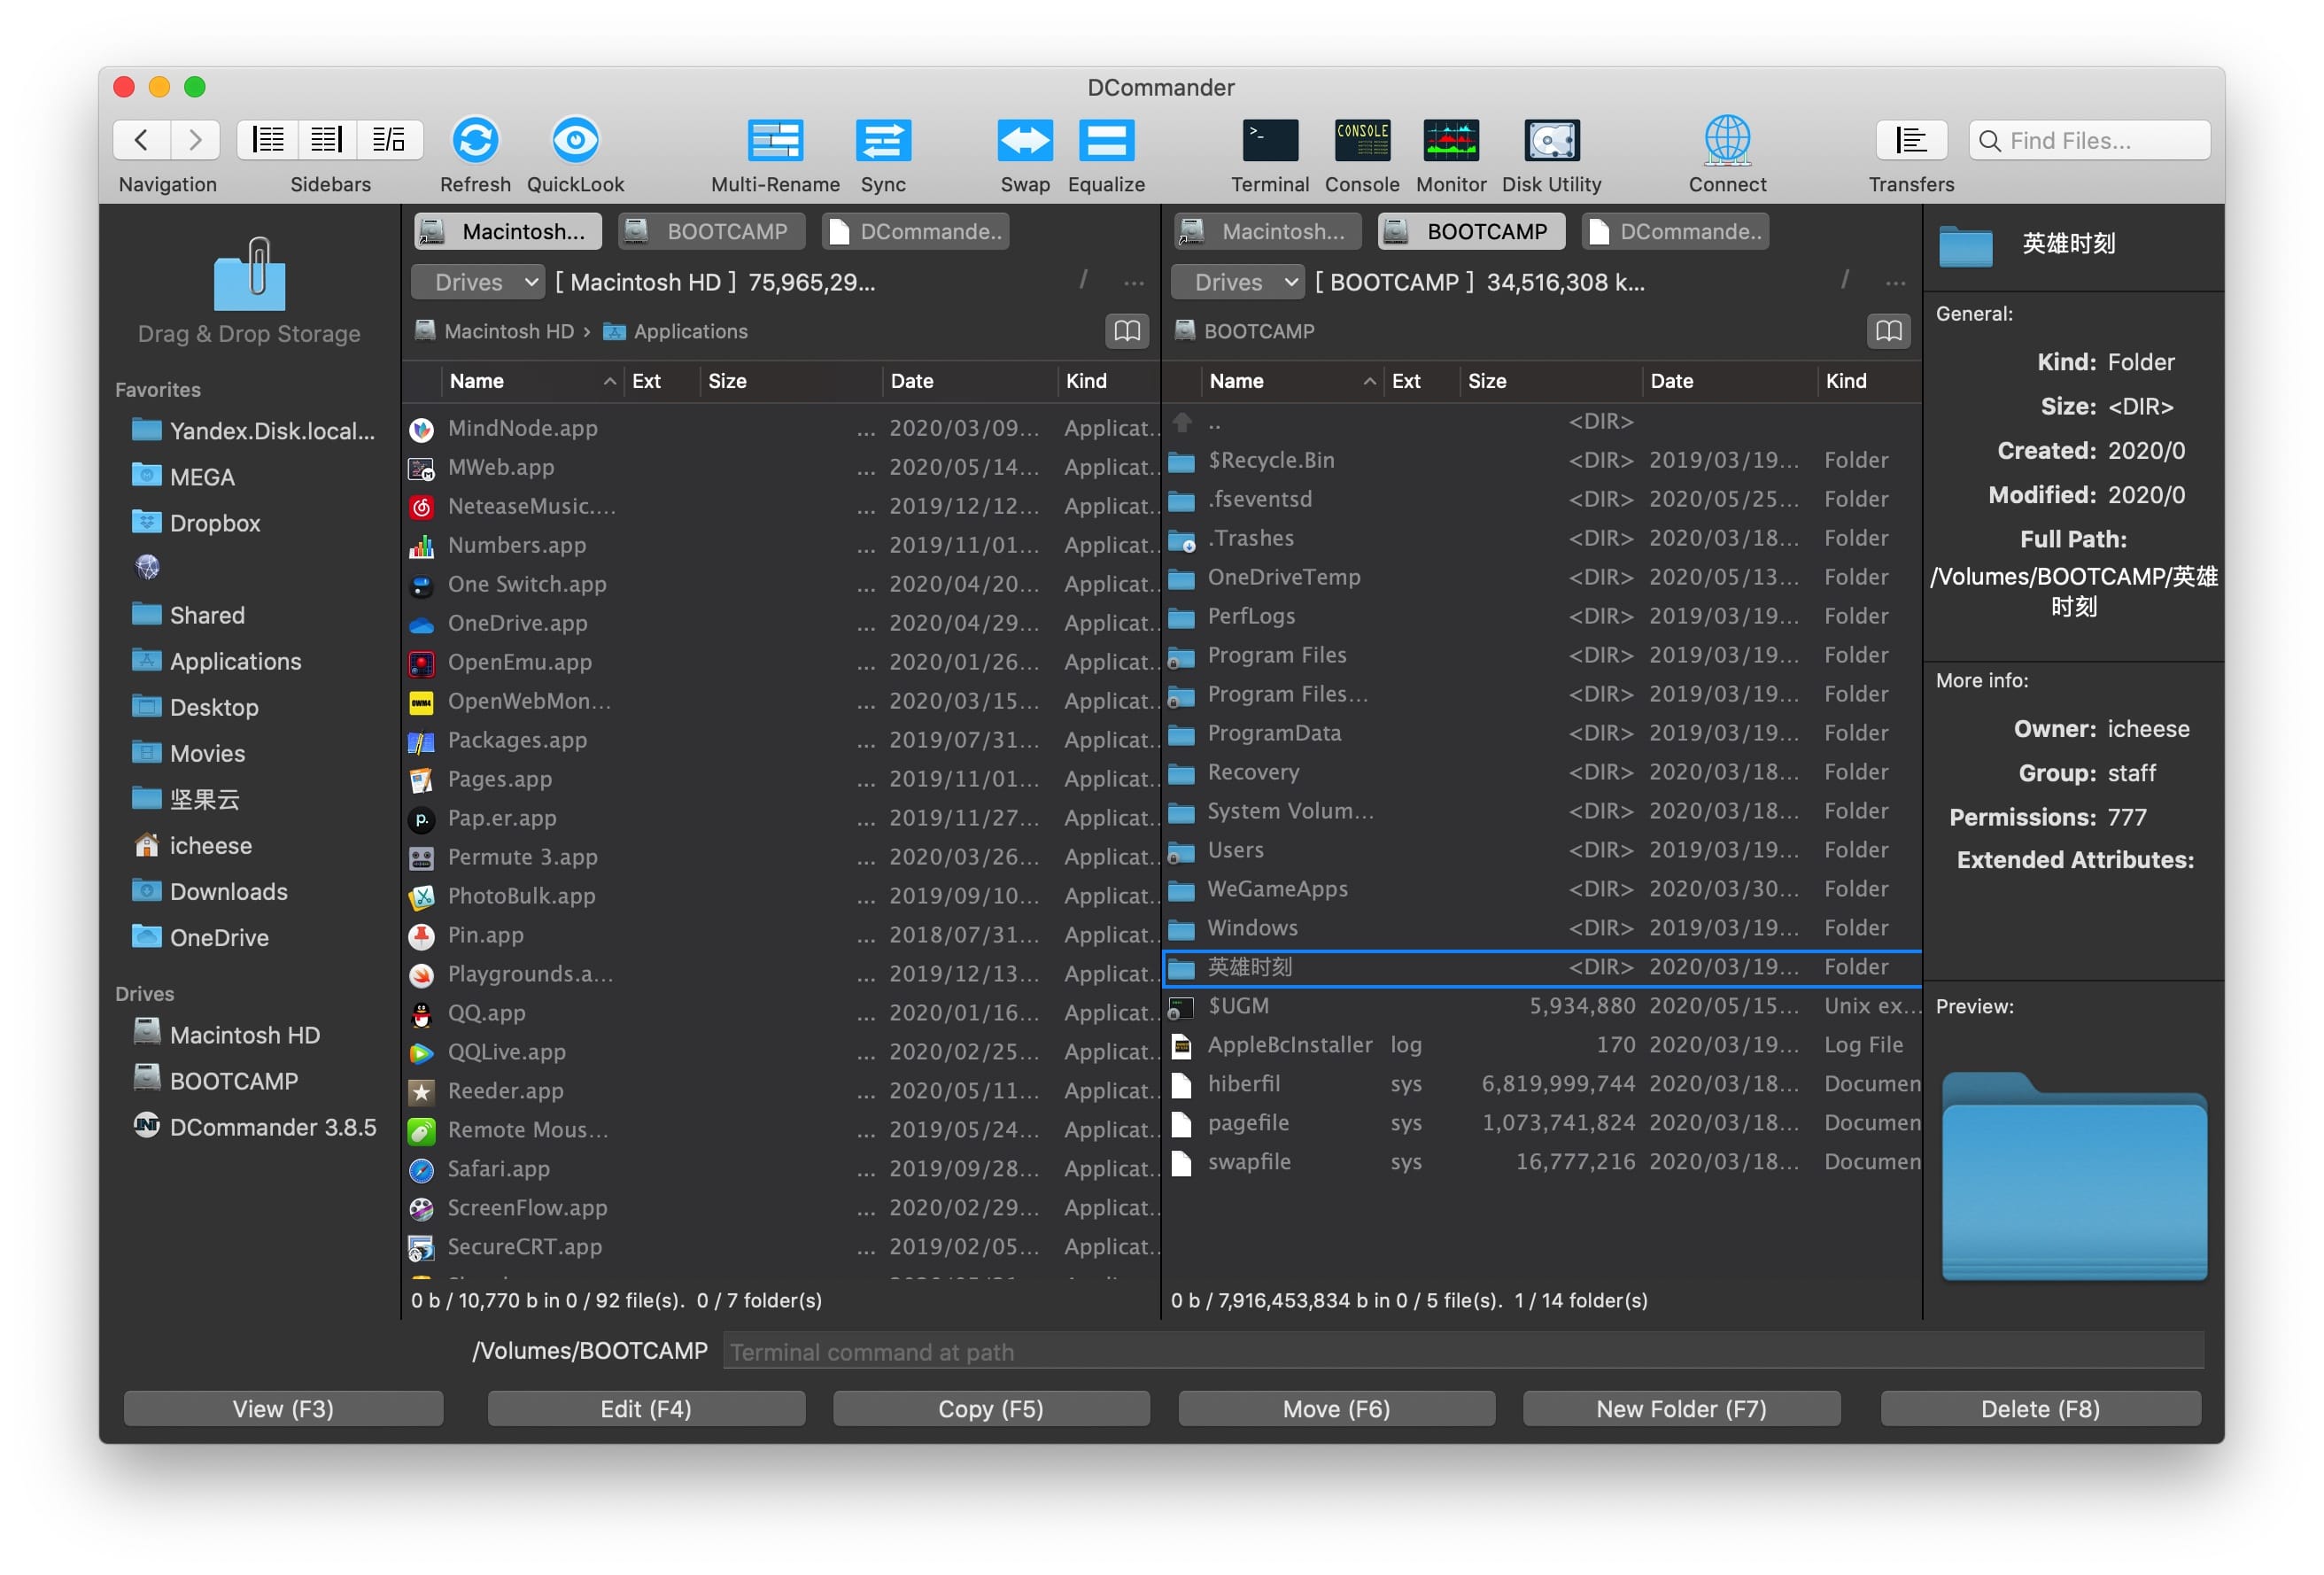
Task: Open Terminal from toolbar
Action: click(x=1269, y=141)
